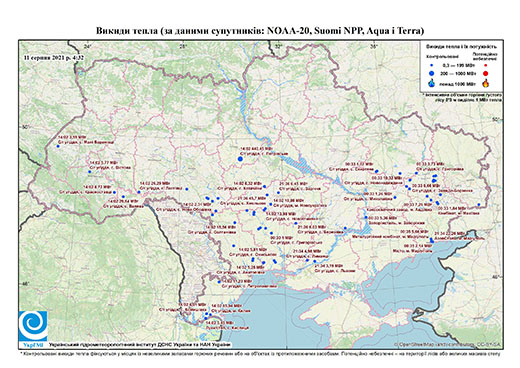Click the large red circle in the legend
The height and width of the screenshot is (368, 520).
pyautogui.click(x=485, y=74)
